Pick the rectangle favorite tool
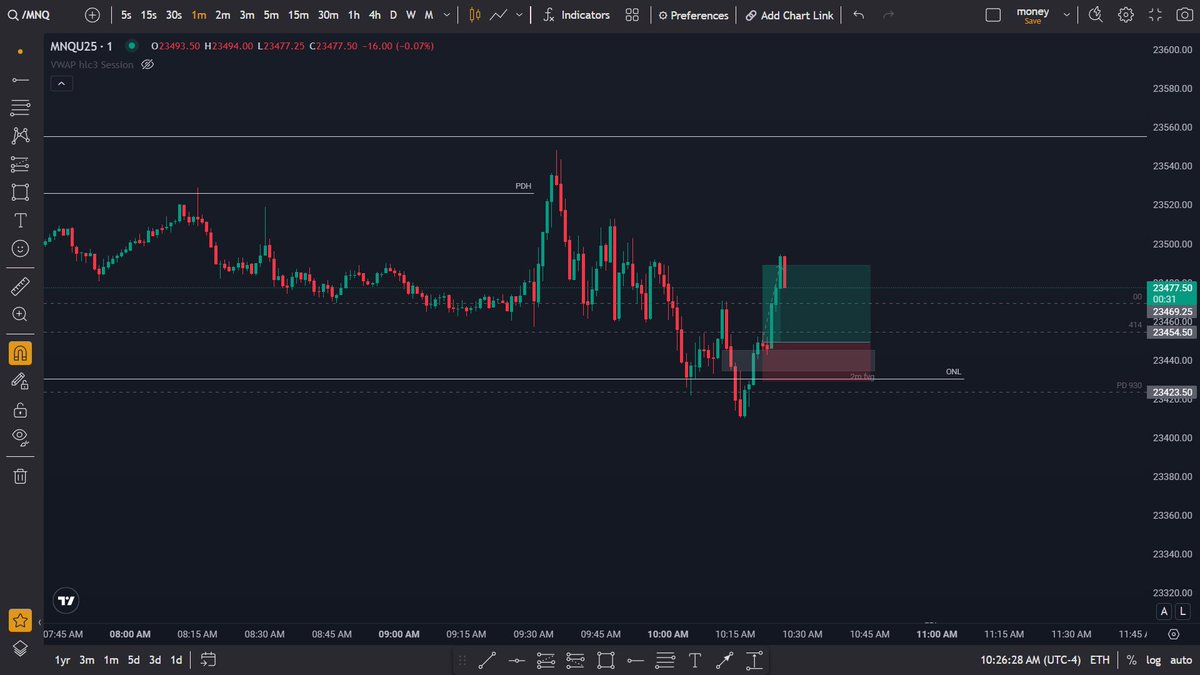This screenshot has height=675, width=1200. [x=606, y=660]
